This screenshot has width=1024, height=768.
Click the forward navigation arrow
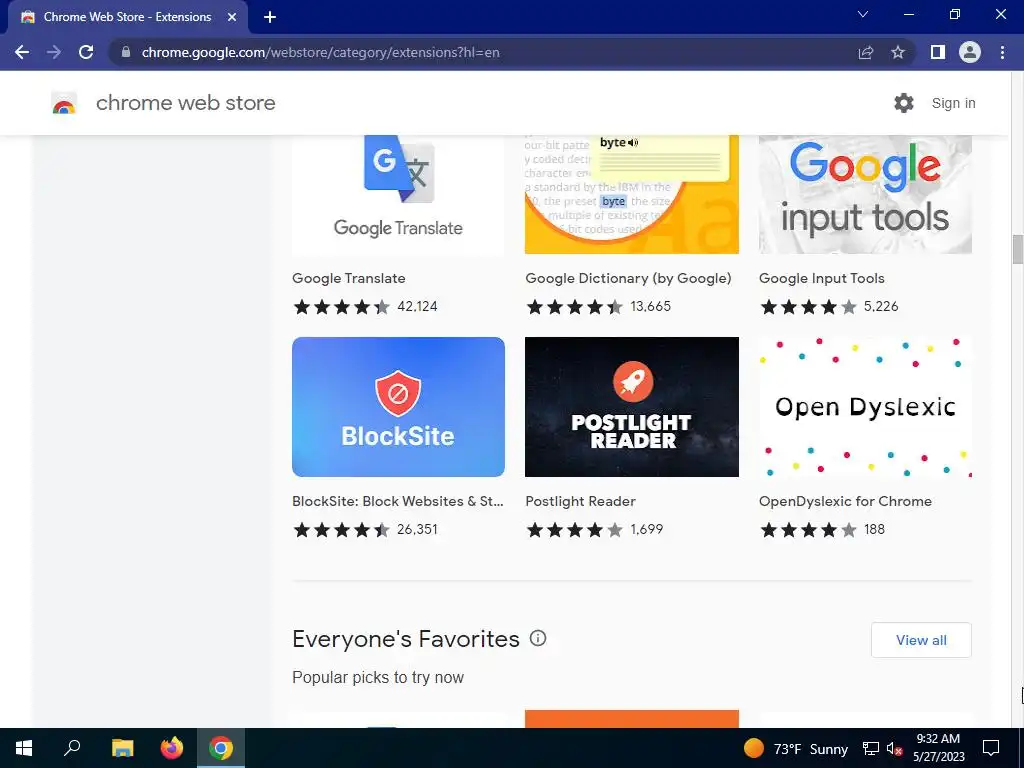pyautogui.click(x=54, y=52)
